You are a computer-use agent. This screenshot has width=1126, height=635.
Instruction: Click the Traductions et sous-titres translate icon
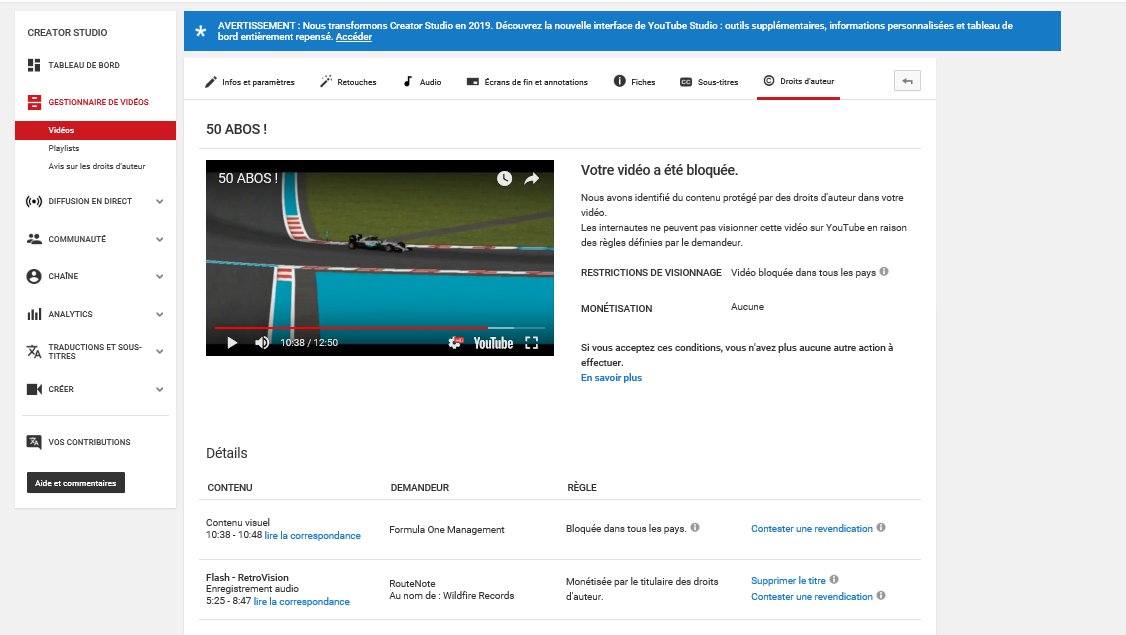[34, 351]
